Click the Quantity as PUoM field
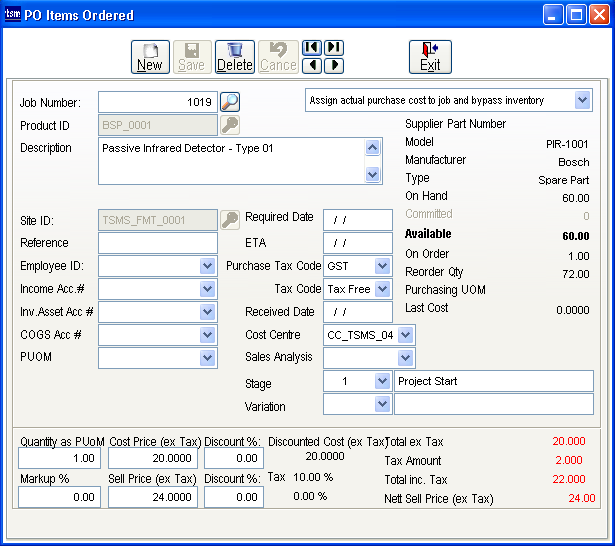 tap(58, 458)
